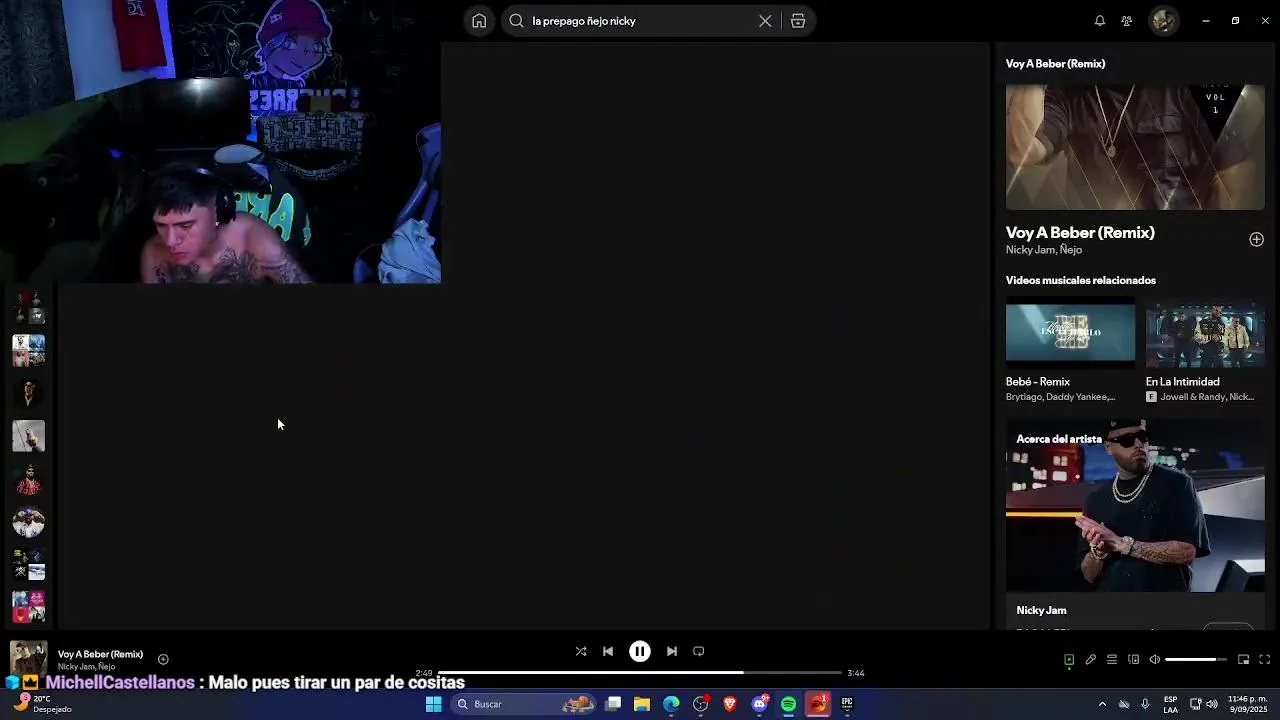Skip to the previous track
The image size is (1280, 720).
[x=608, y=651]
